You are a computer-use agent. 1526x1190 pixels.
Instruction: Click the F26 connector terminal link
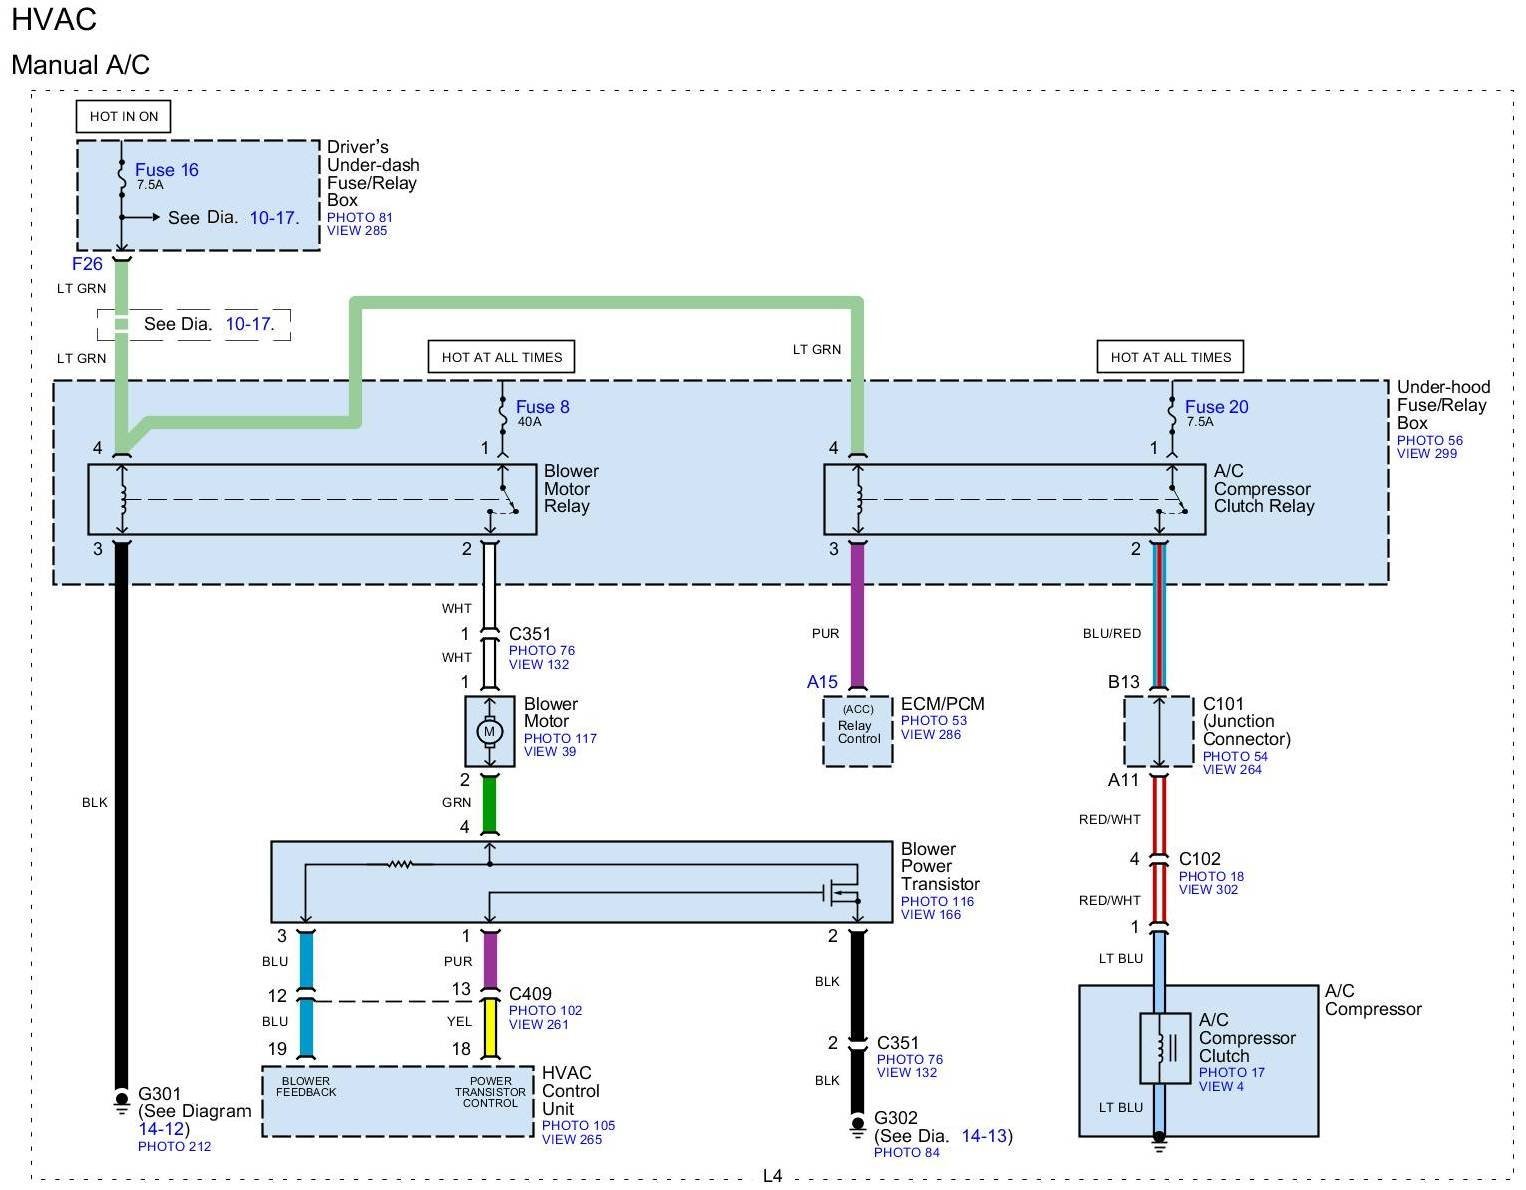(x=87, y=264)
